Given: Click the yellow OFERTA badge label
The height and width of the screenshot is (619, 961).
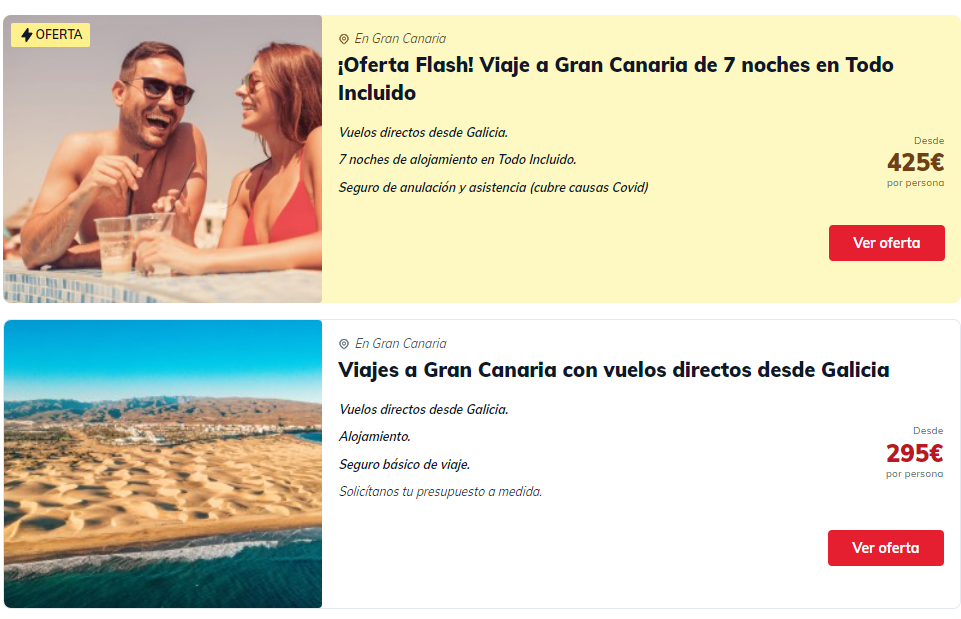Looking at the screenshot, I should pos(50,35).
